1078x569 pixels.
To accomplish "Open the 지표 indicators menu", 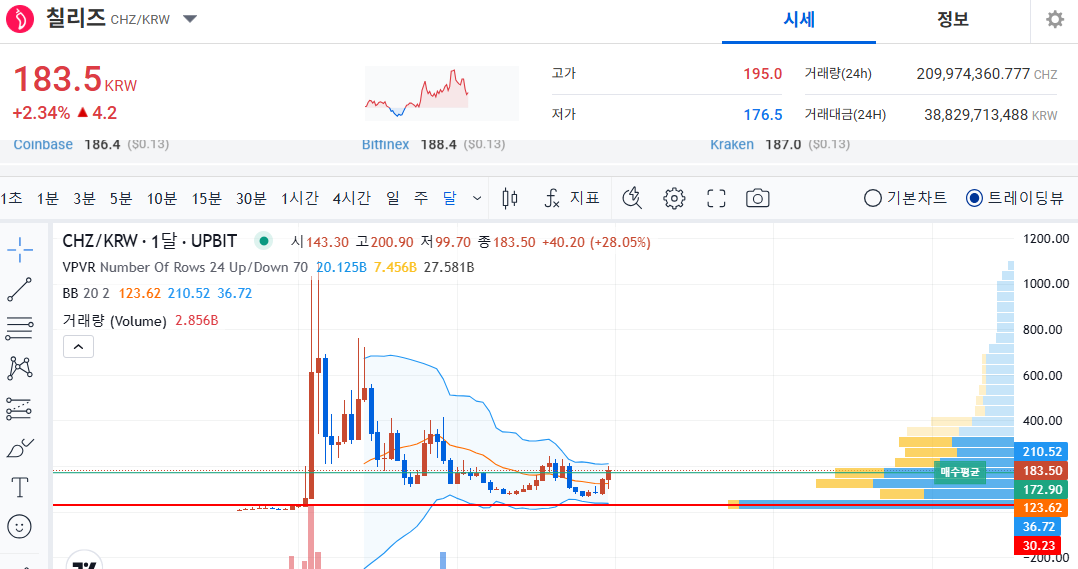I will 572,199.
